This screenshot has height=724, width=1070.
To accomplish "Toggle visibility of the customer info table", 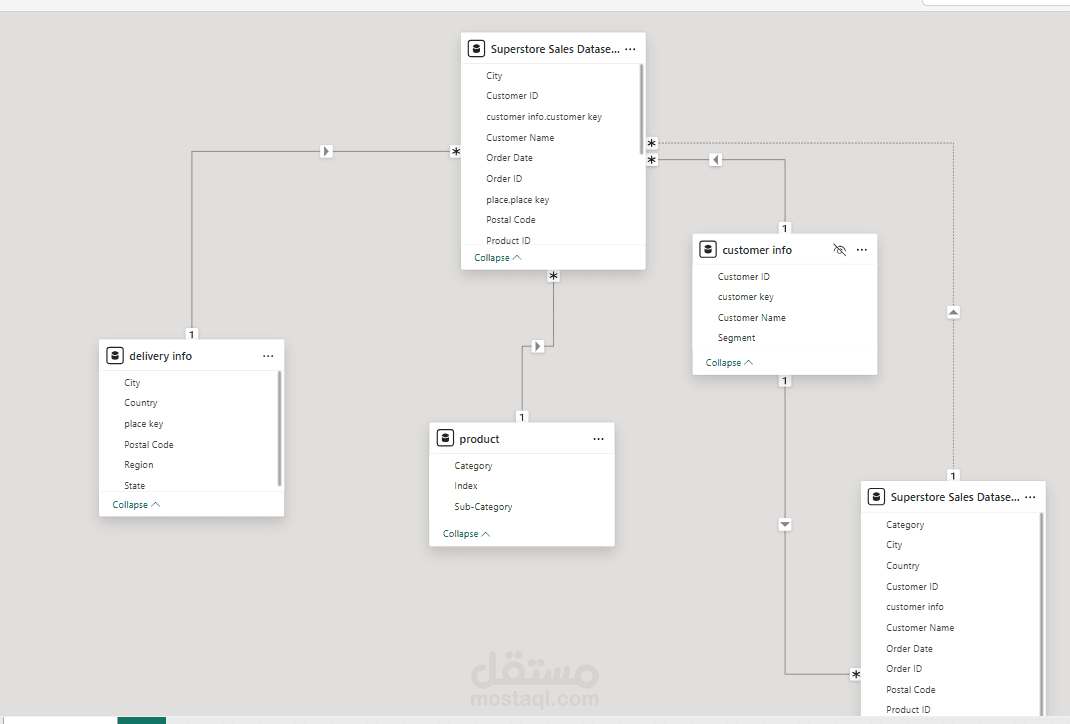I will point(840,249).
